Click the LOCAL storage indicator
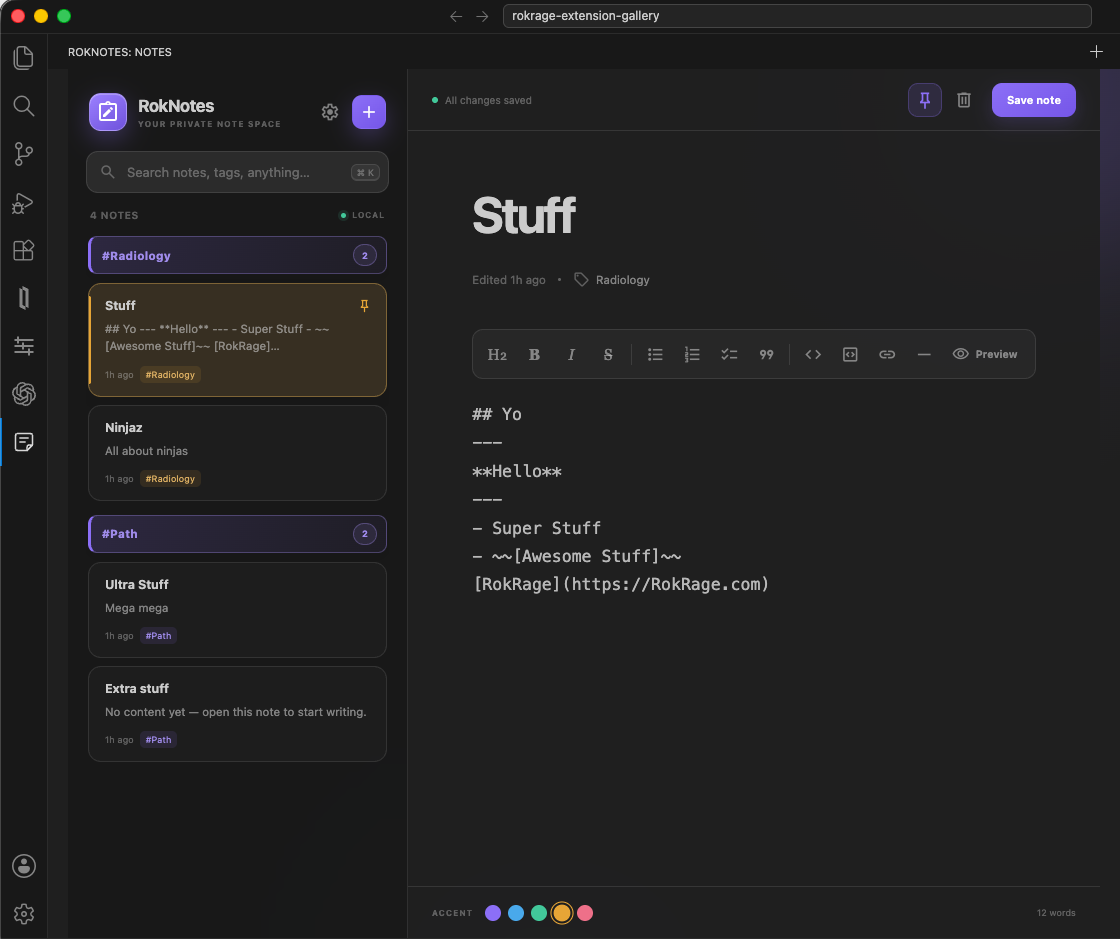 [x=361, y=215]
